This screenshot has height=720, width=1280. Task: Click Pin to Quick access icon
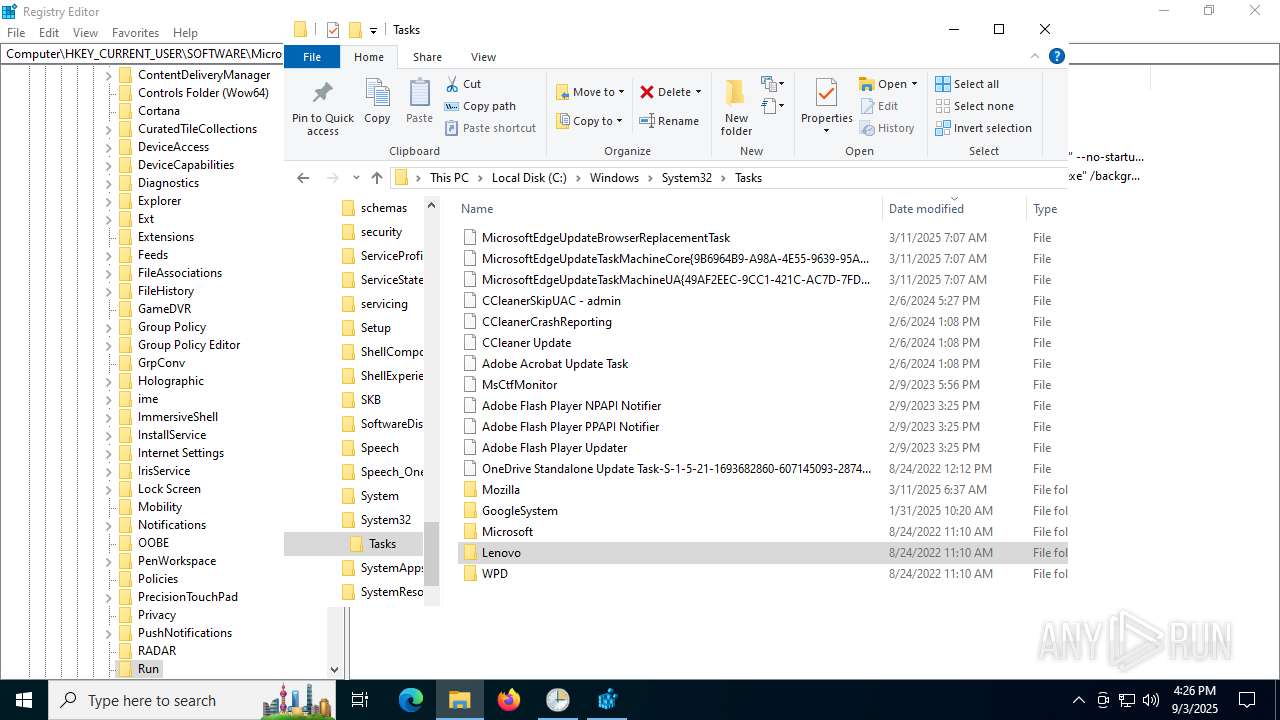(322, 94)
